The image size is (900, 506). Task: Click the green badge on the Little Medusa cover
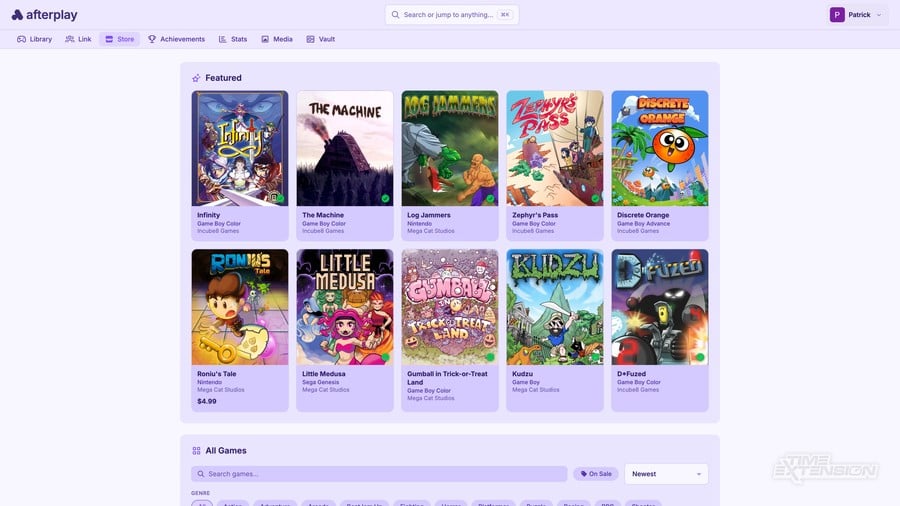385,357
